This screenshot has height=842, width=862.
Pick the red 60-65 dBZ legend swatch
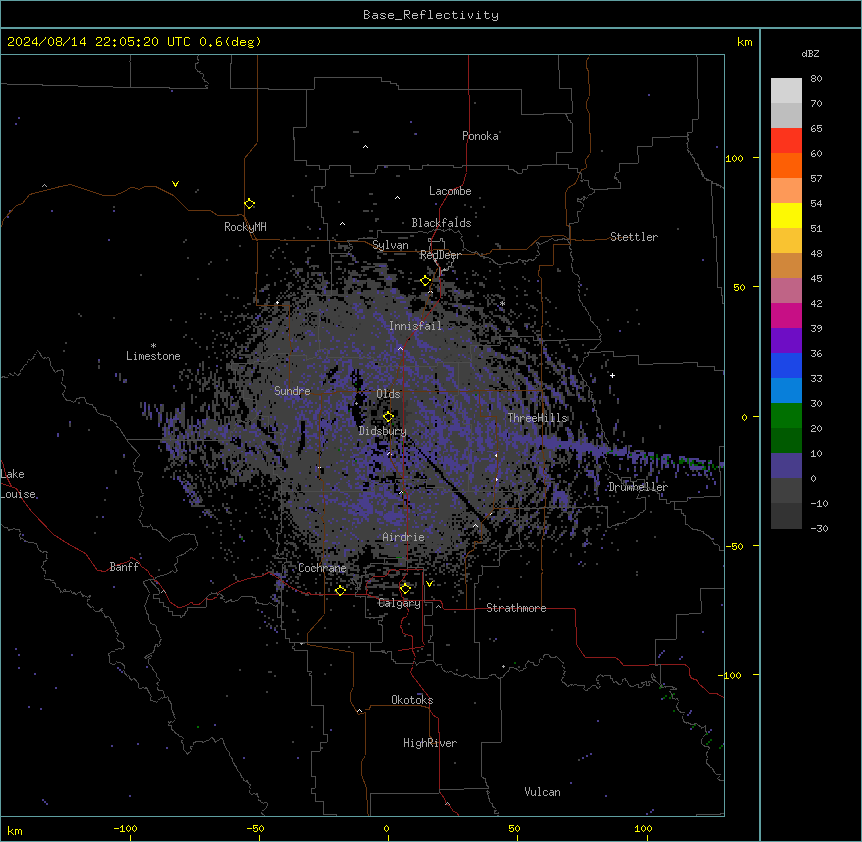point(786,140)
